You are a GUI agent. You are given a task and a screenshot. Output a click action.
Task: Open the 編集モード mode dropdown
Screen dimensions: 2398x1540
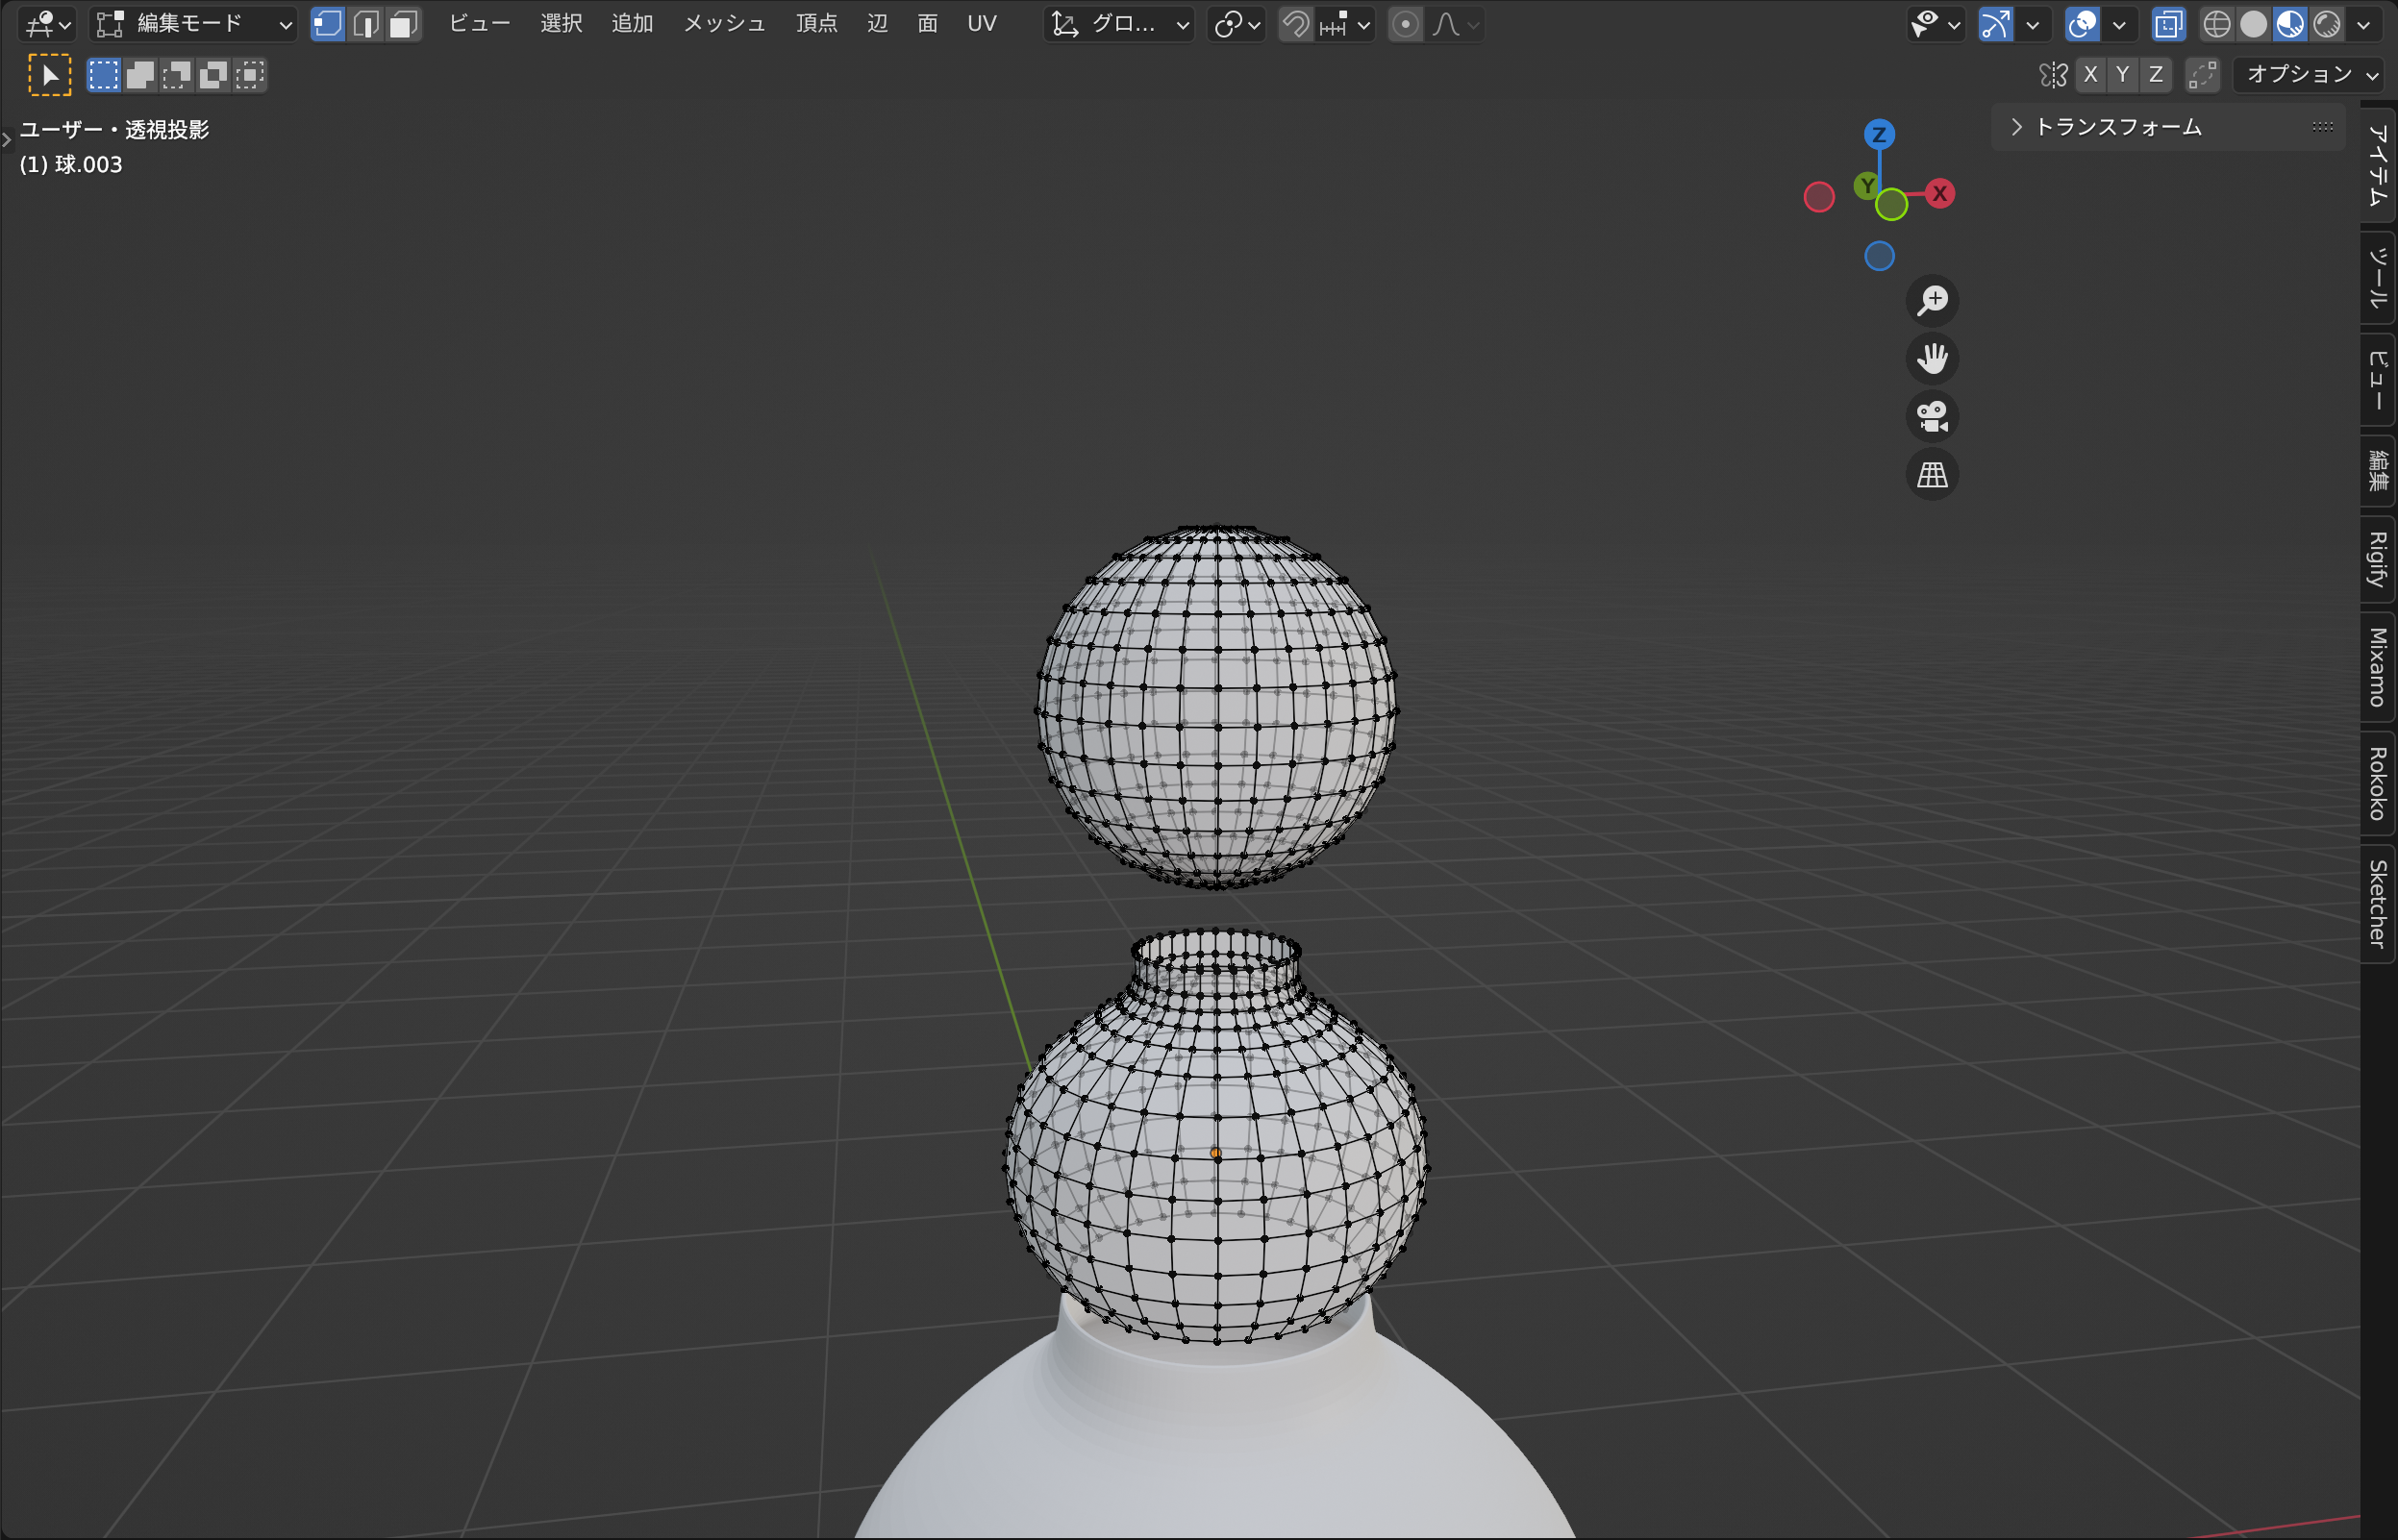194,24
